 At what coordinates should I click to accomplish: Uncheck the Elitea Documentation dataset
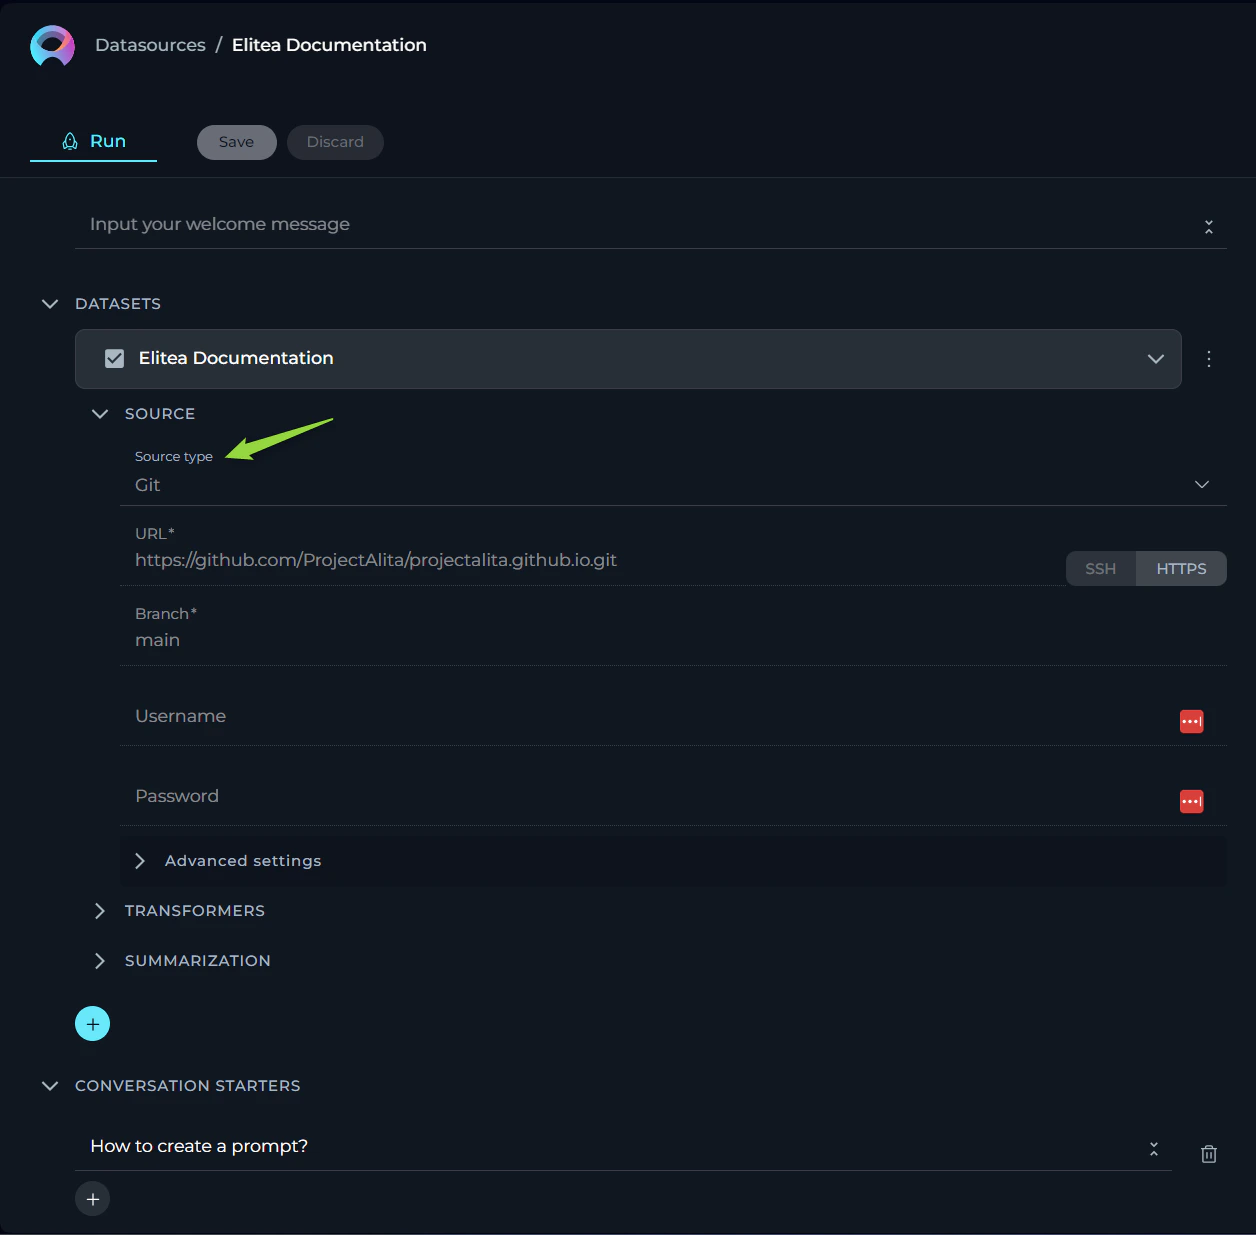click(x=115, y=358)
